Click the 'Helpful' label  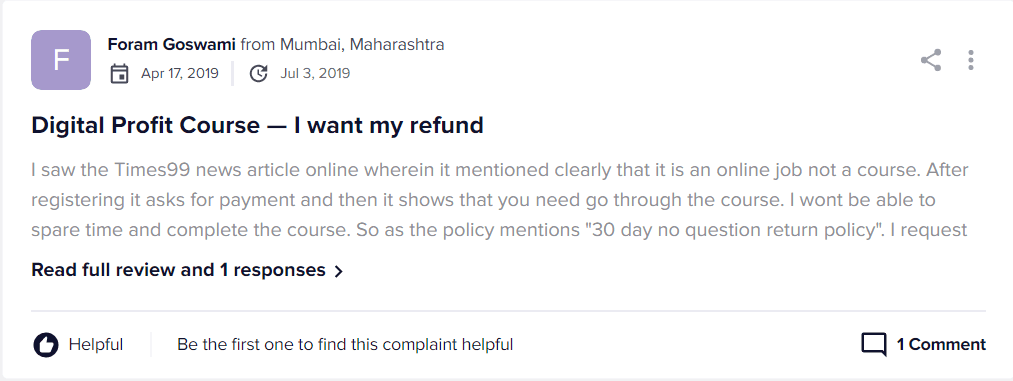coord(96,345)
